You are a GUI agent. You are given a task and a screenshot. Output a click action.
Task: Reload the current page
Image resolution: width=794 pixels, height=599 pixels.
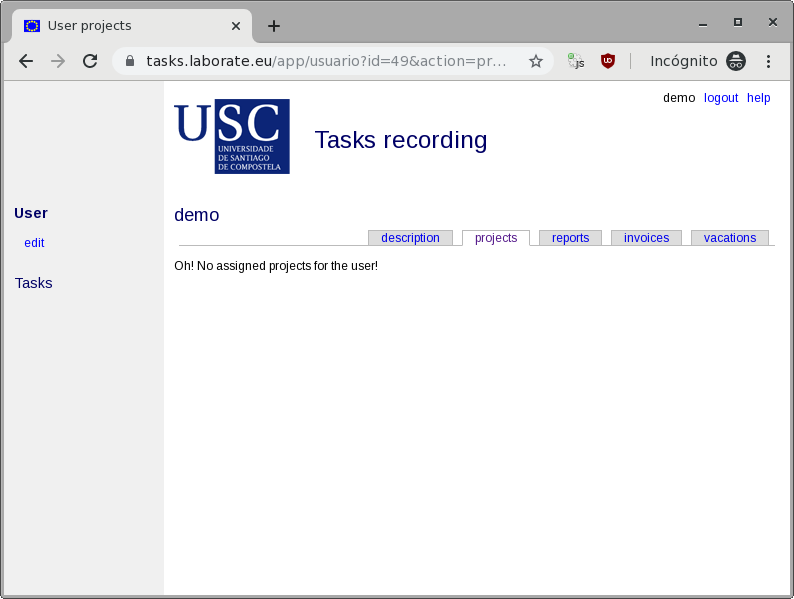[90, 61]
